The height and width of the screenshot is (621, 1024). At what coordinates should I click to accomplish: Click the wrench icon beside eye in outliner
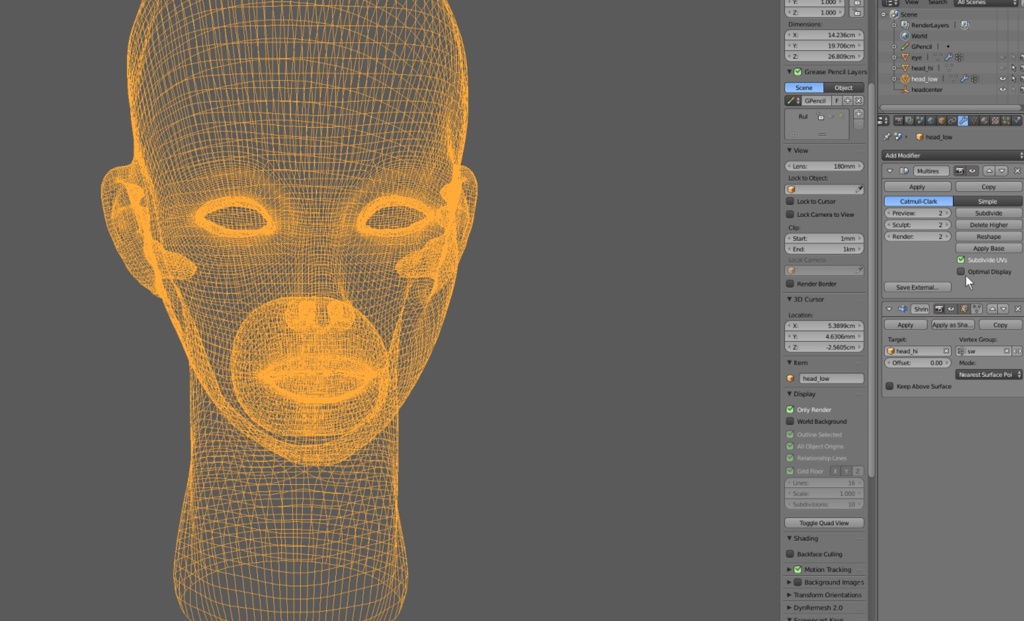coord(949,57)
